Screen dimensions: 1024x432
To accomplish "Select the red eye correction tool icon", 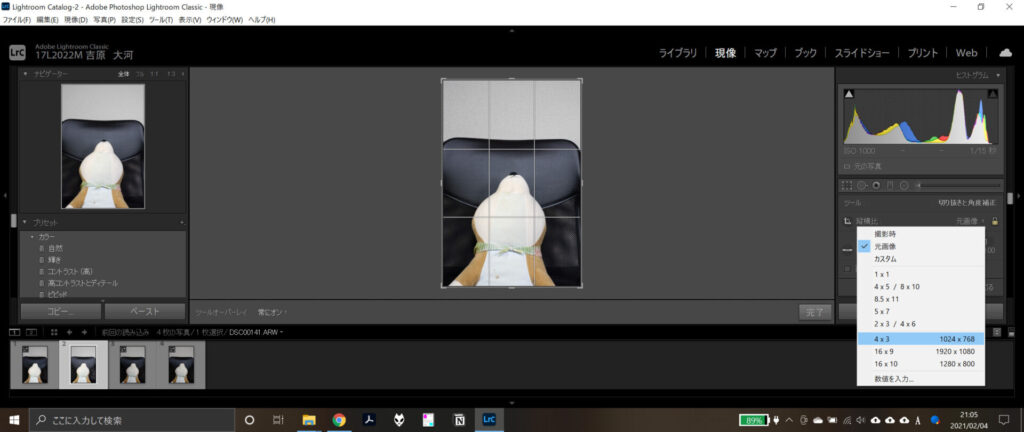I will pos(876,185).
